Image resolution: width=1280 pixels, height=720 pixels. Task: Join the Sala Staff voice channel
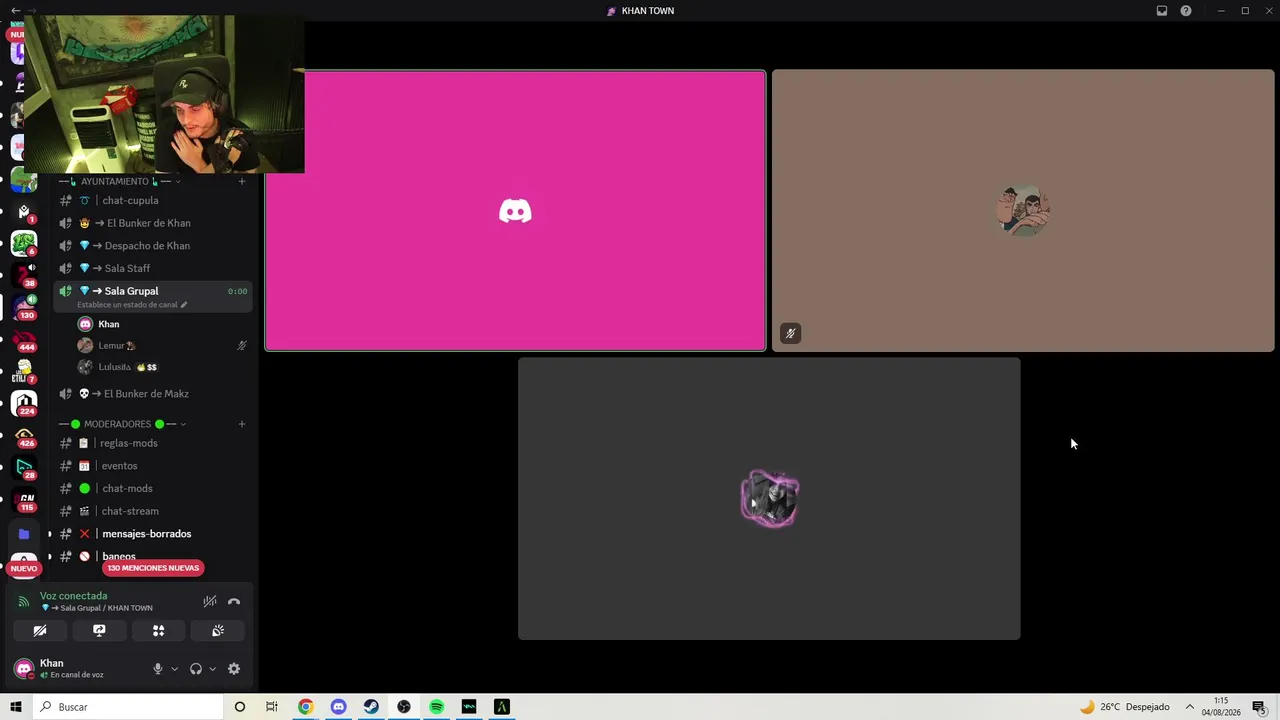click(x=152, y=268)
